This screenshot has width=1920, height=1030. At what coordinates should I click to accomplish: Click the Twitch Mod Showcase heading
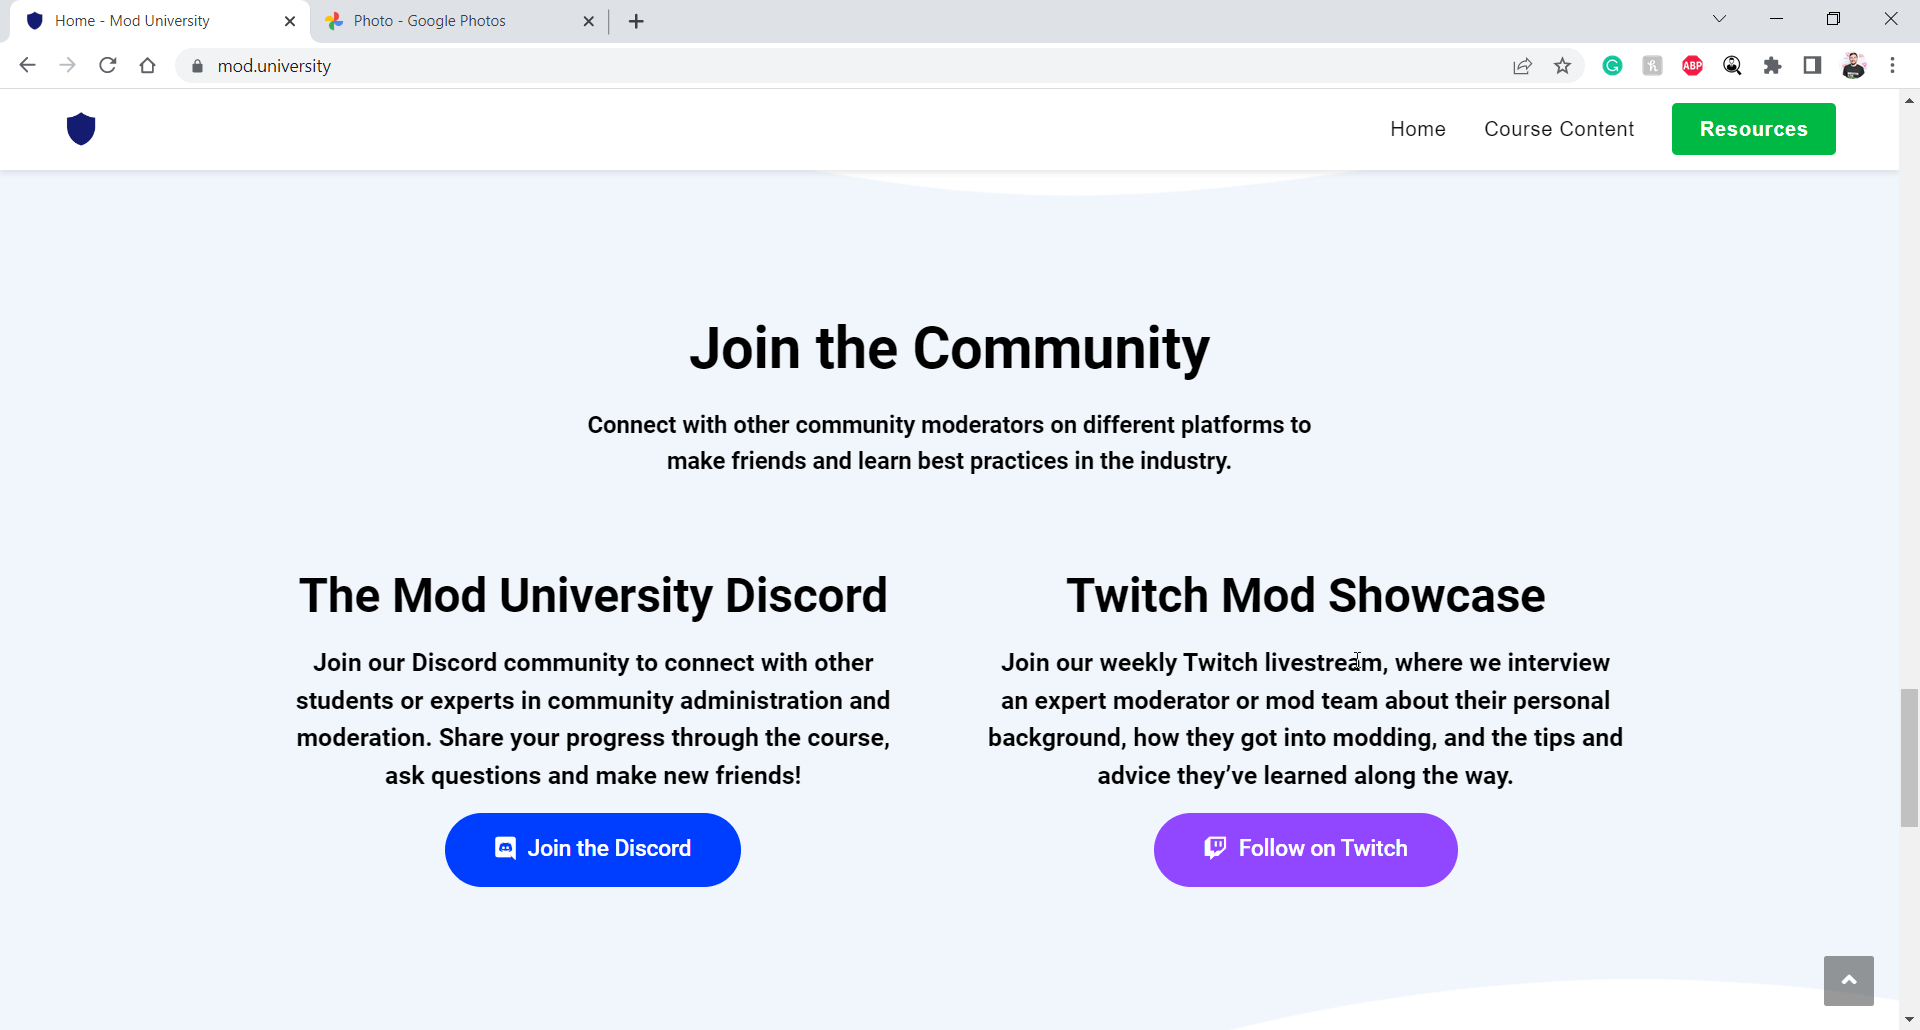coord(1305,596)
